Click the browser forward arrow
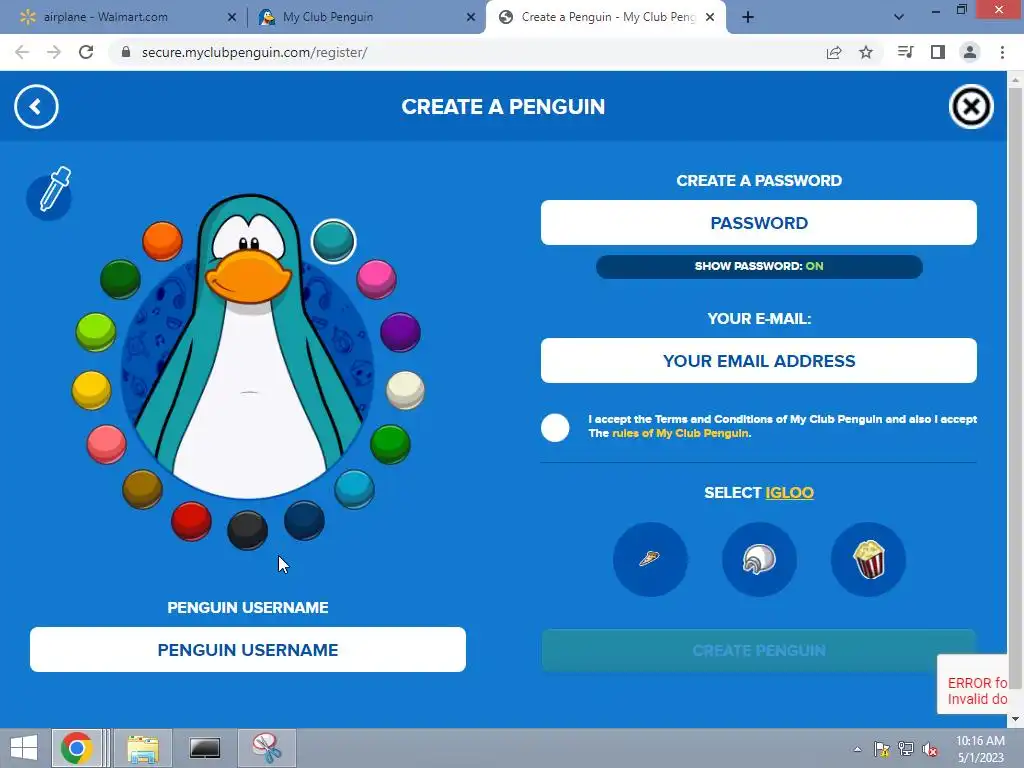Screen dimensions: 1024x768 [x=54, y=52]
